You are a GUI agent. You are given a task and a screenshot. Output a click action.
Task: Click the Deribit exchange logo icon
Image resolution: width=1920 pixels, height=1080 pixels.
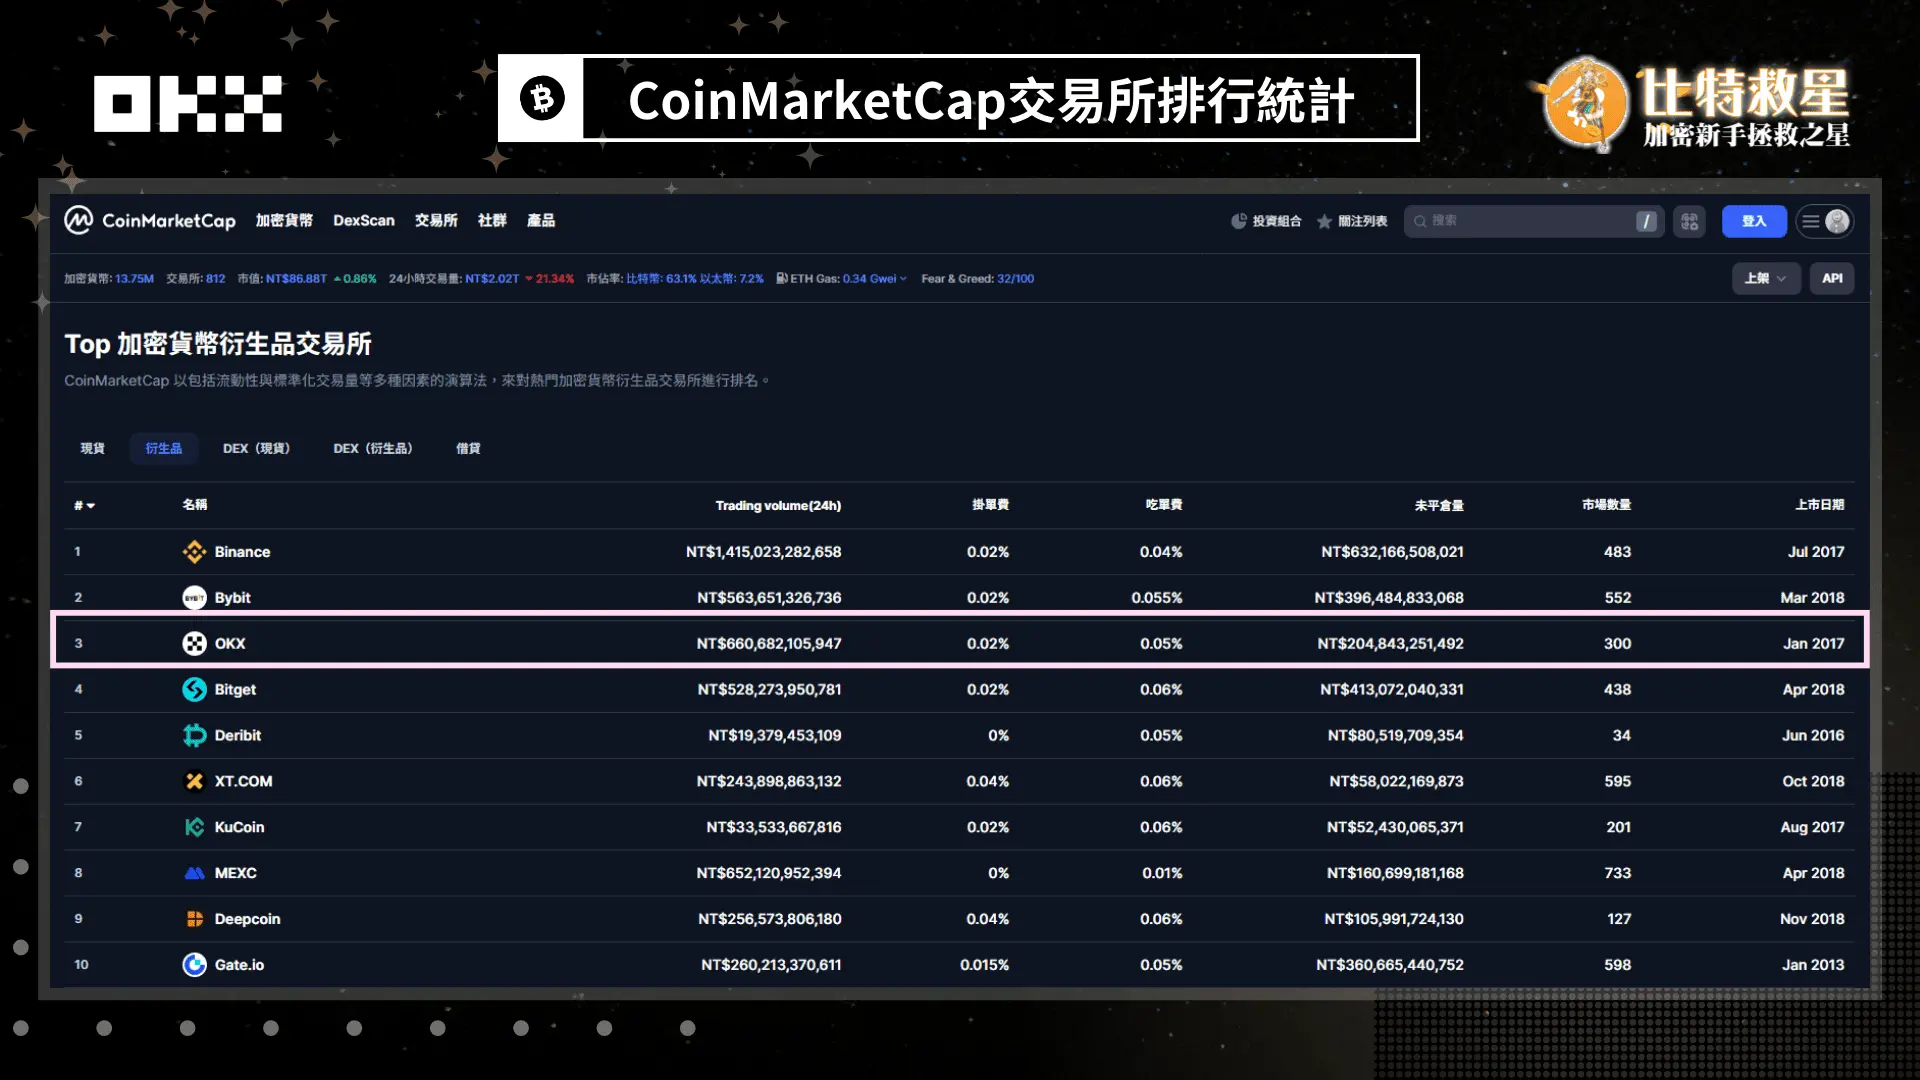click(194, 736)
